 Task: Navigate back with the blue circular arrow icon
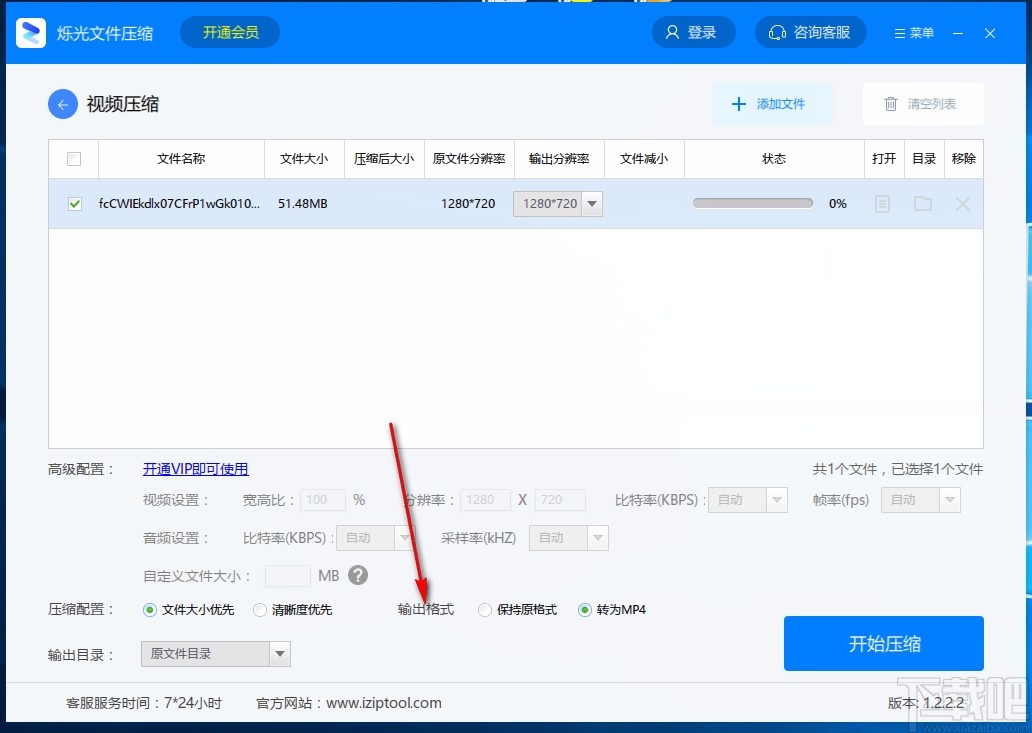[x=62, y=105]
